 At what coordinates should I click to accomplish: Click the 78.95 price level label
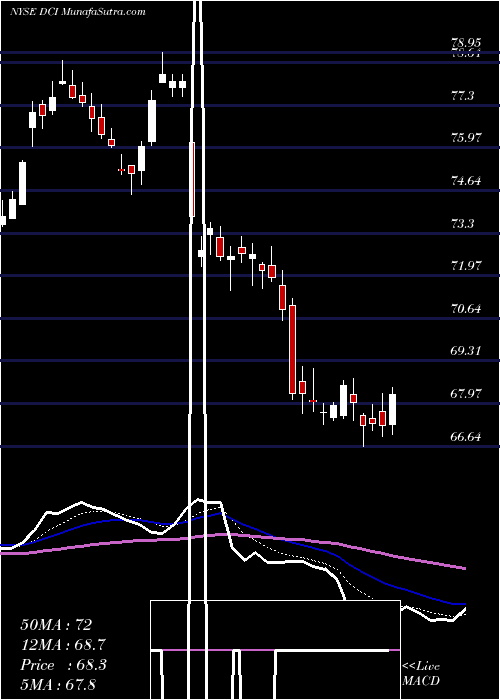pos(466,43)
